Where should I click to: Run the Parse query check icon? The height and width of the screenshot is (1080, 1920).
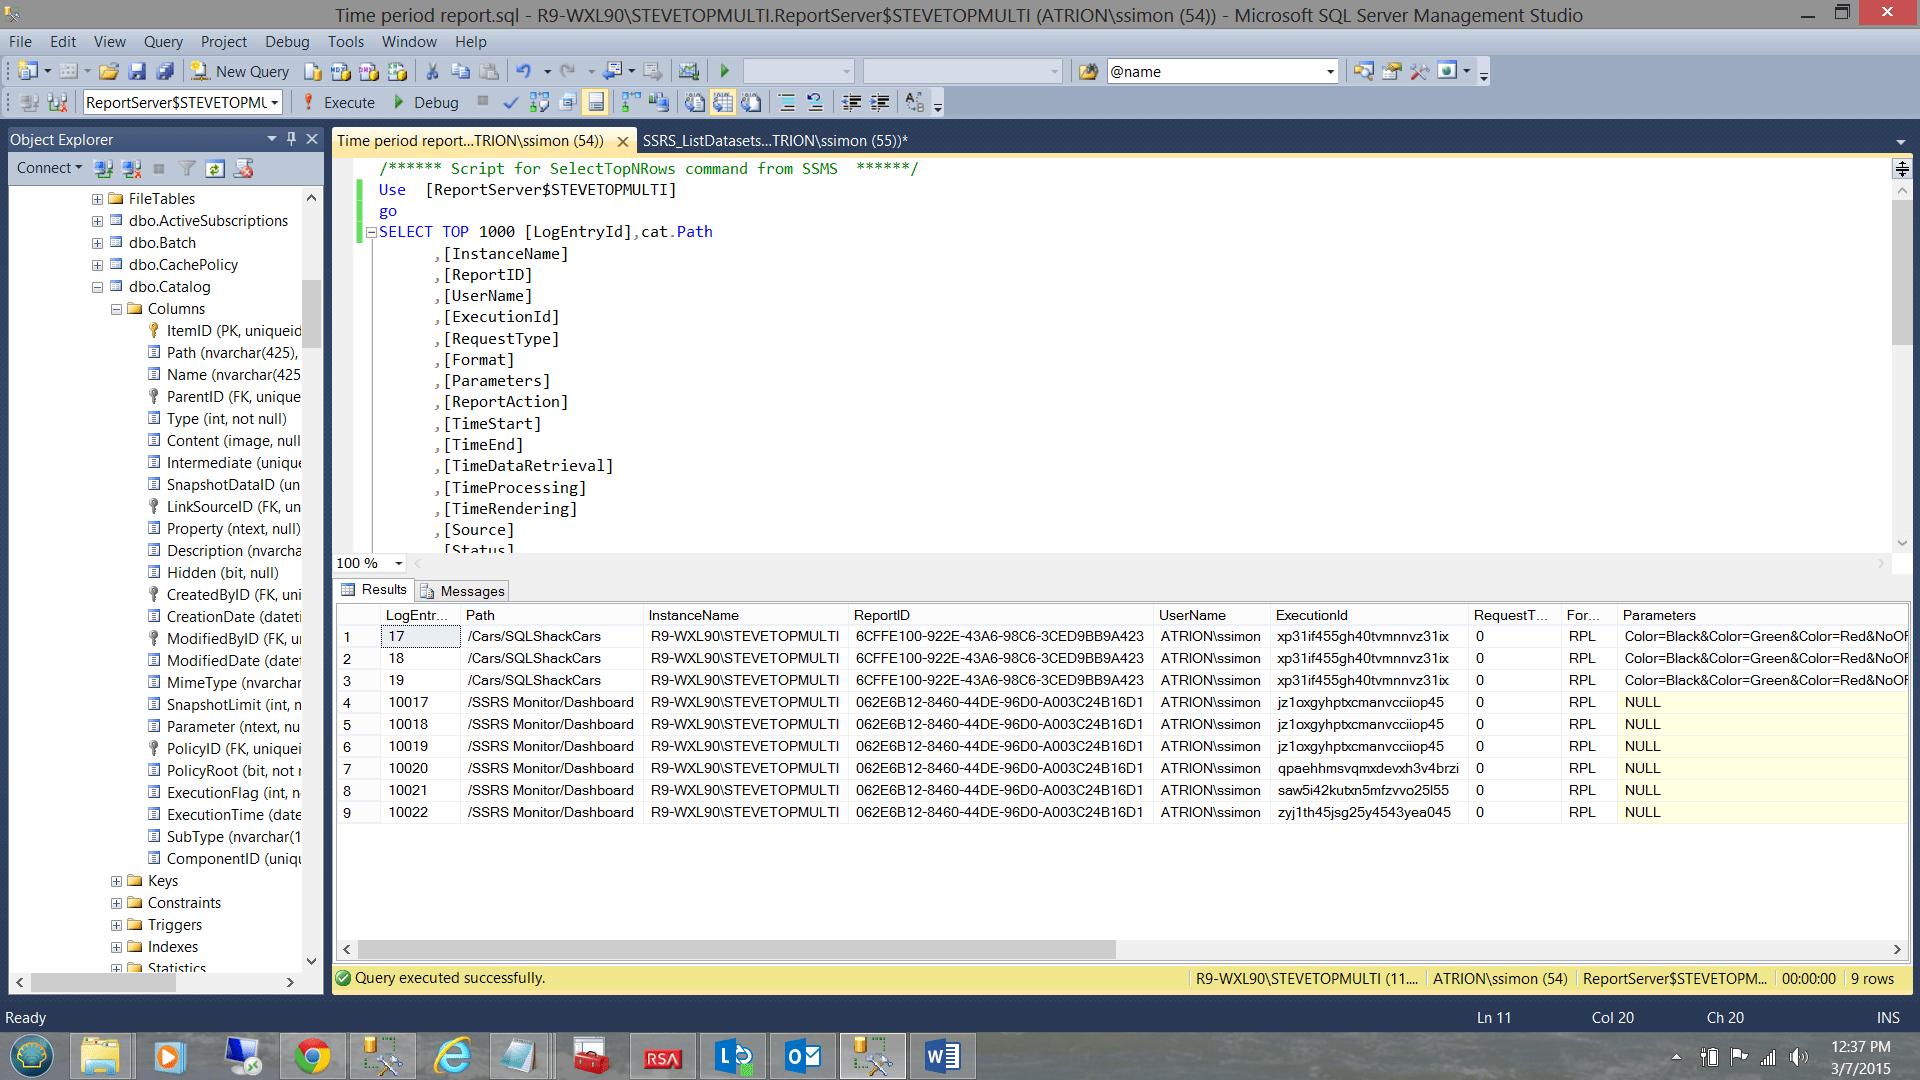pyautogui.click(x=511, y=102)
